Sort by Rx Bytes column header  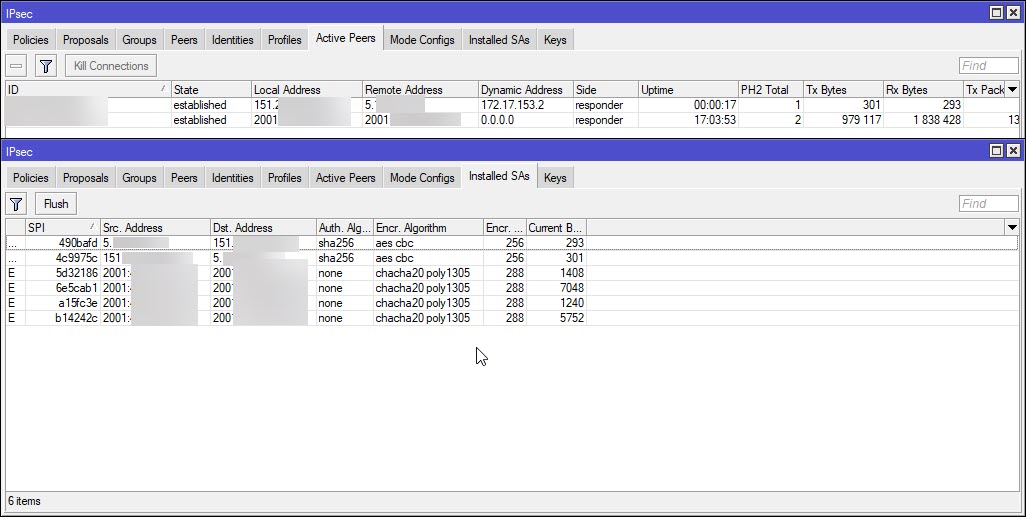tap(923, 90)
